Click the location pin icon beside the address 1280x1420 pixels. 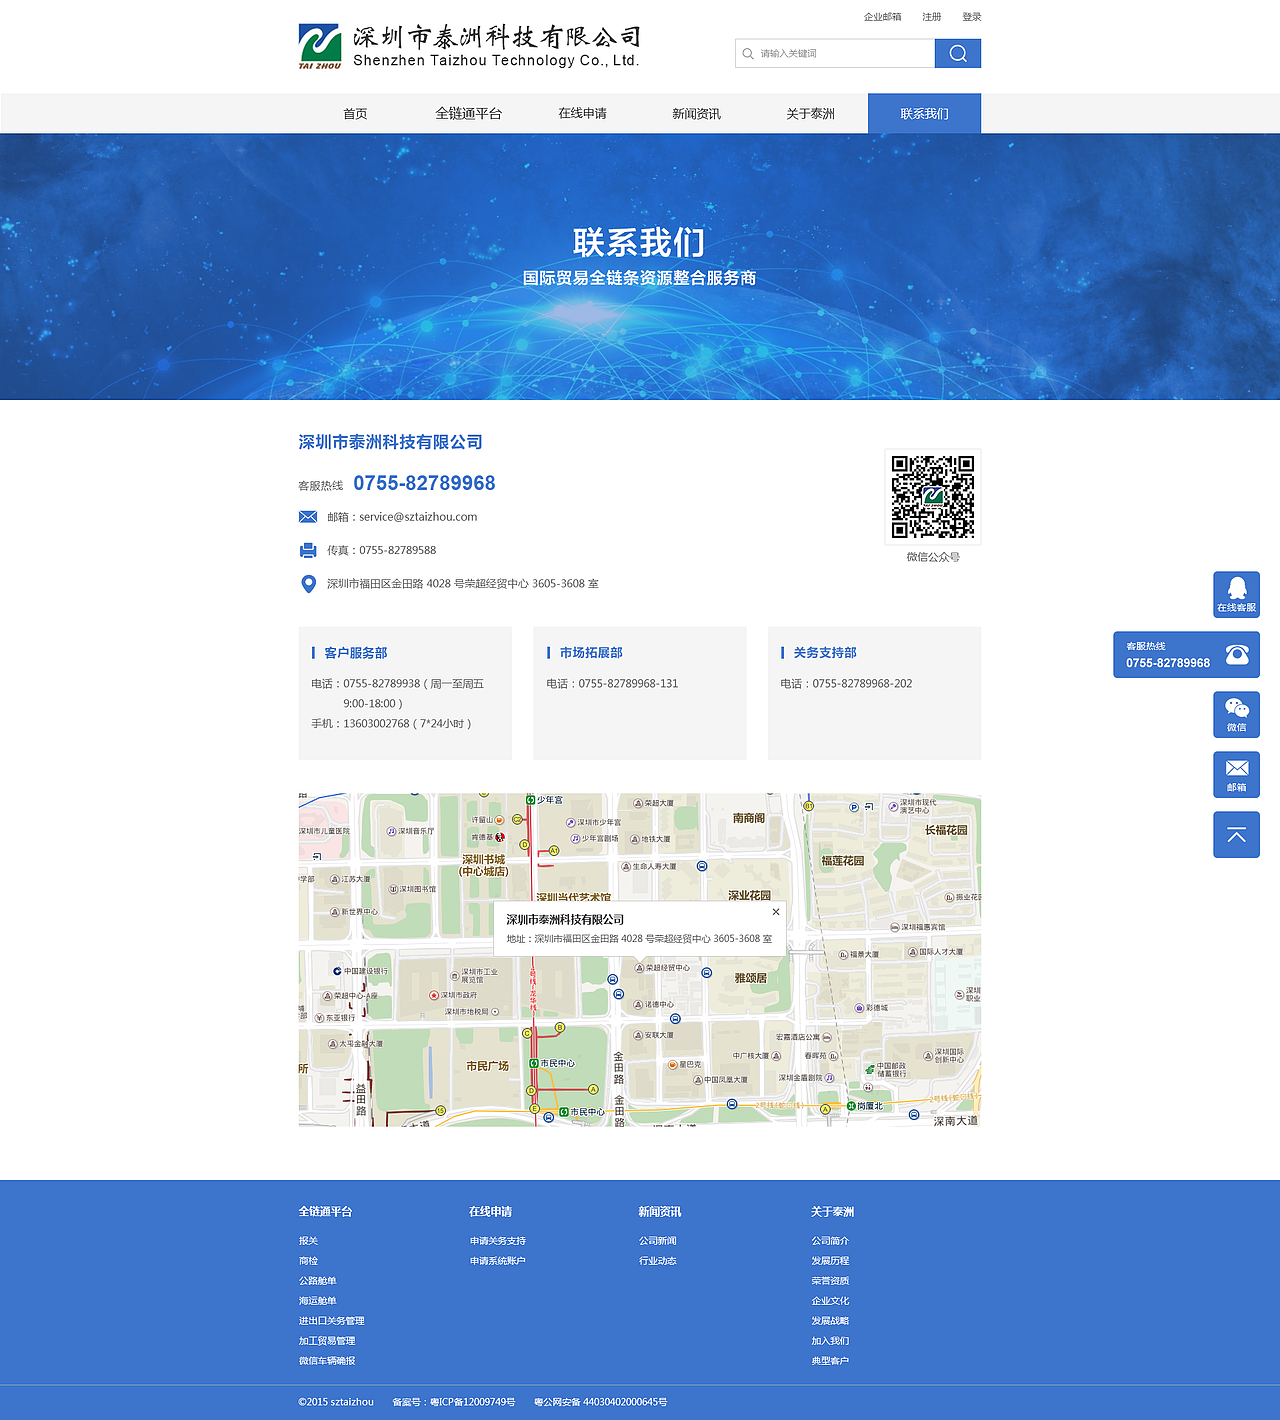pyautogui.click(x=308, y=583)
